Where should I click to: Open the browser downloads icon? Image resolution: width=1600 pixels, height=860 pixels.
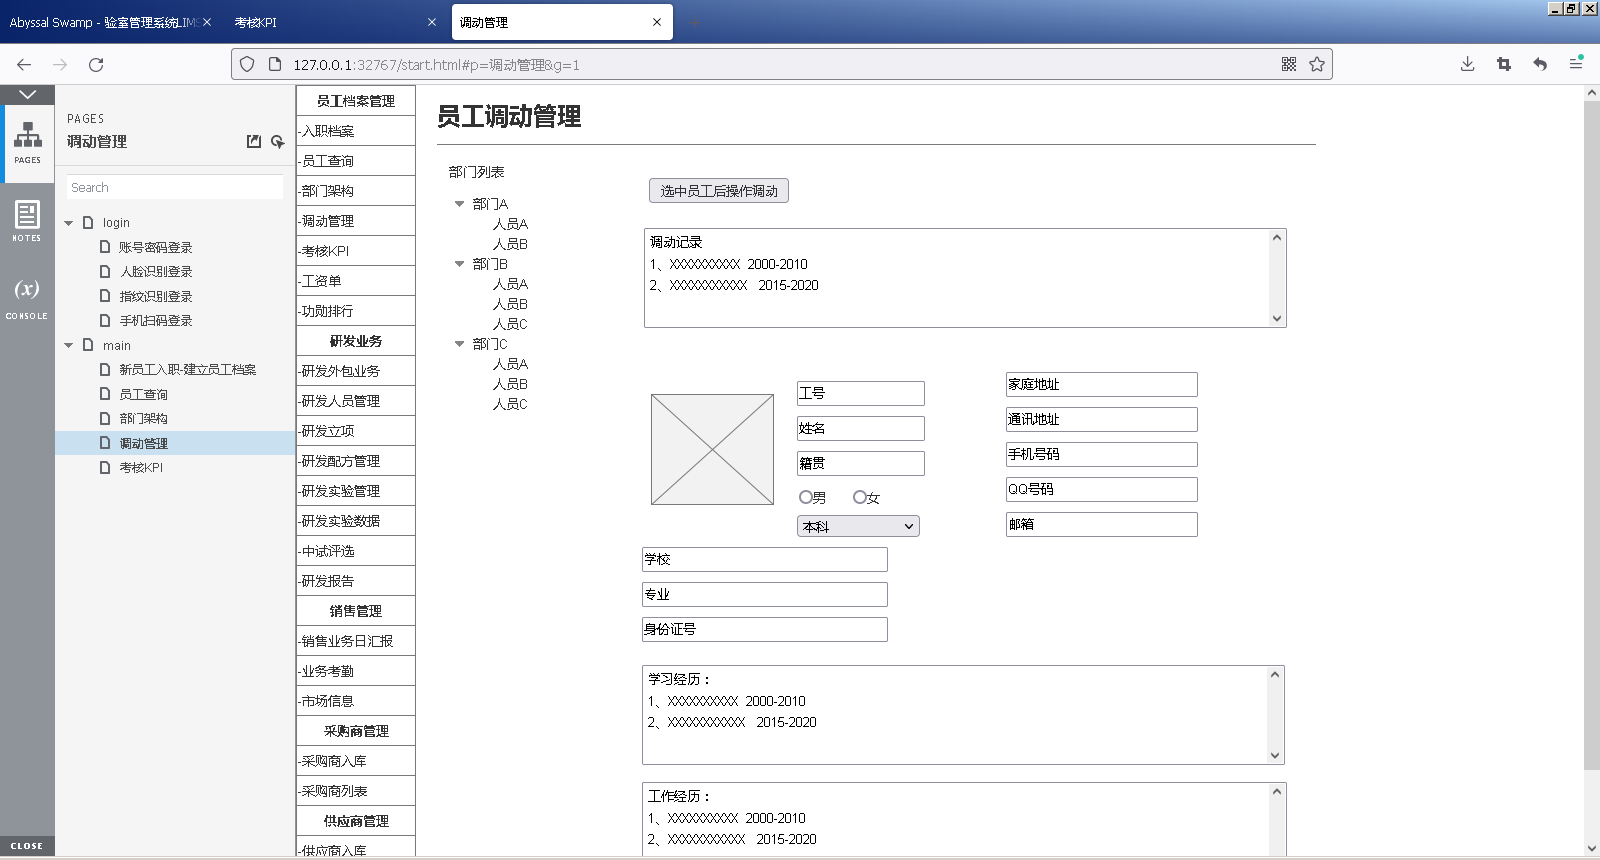[1467, 64]
